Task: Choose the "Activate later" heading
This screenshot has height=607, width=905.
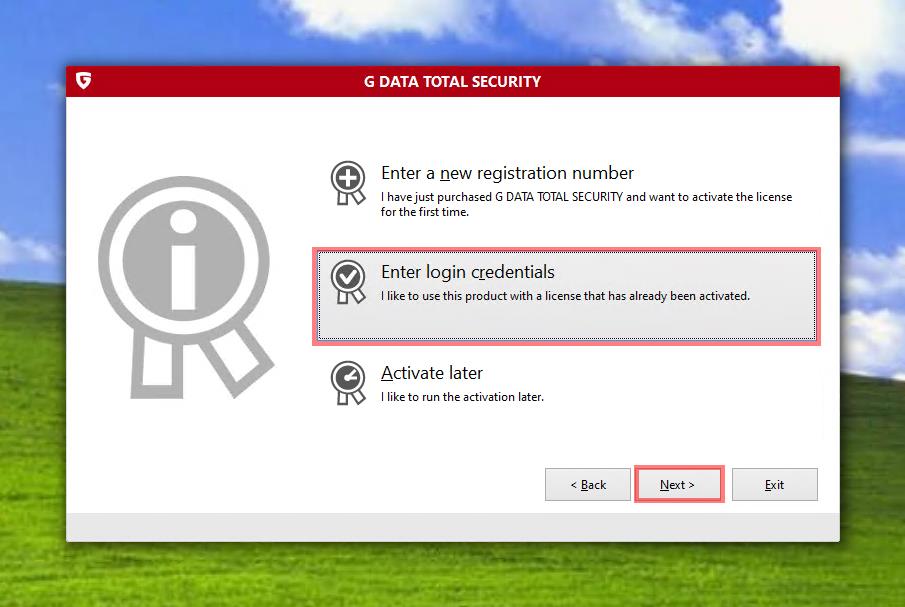Action: pyautogui.click(x=432, y=373)
